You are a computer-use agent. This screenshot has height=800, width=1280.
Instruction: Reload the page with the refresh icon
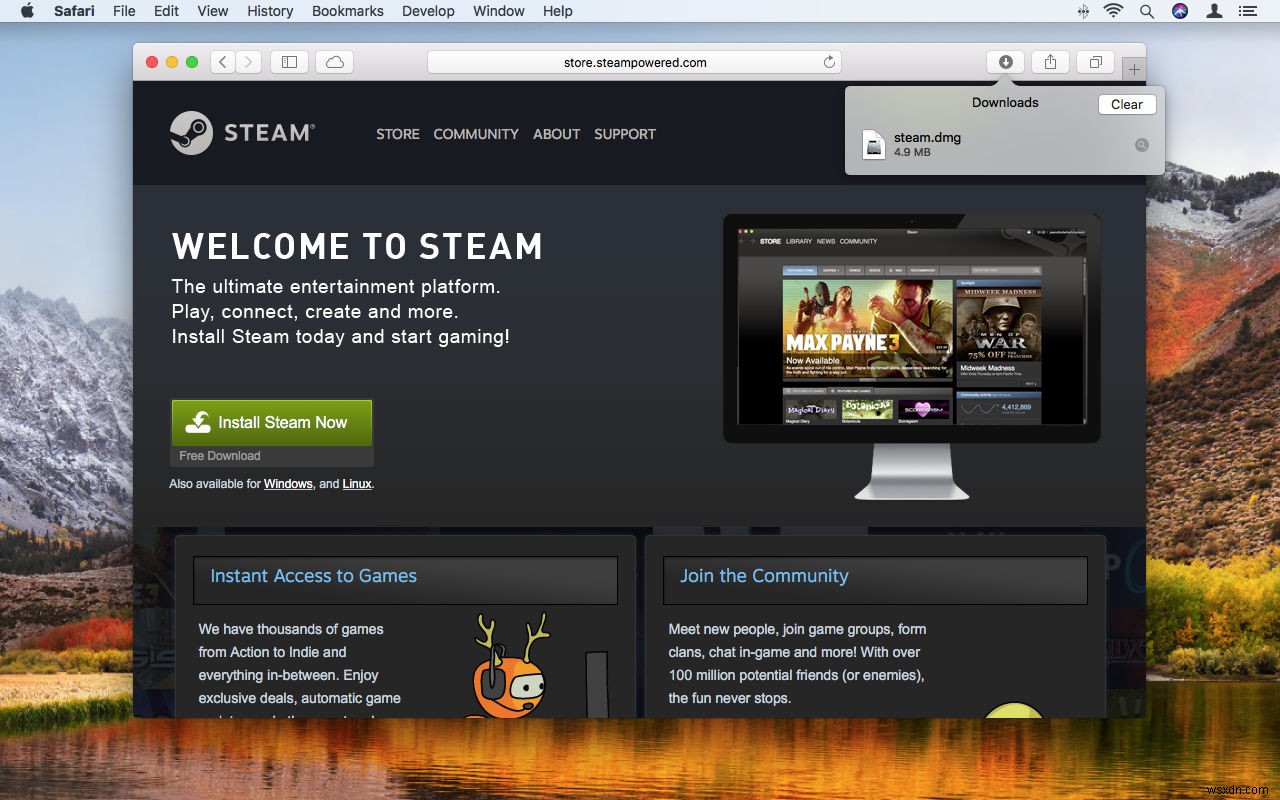point(829,61)
